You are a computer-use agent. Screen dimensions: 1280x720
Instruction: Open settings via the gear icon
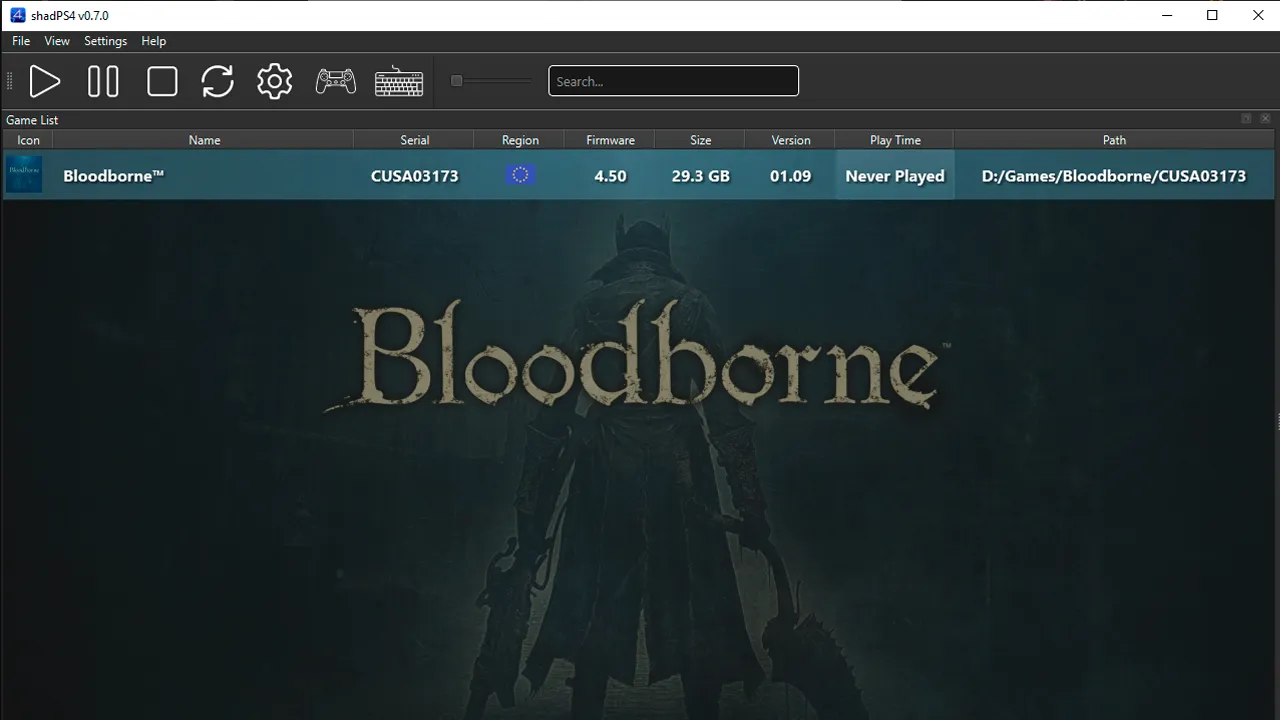[x=275, y=81]
